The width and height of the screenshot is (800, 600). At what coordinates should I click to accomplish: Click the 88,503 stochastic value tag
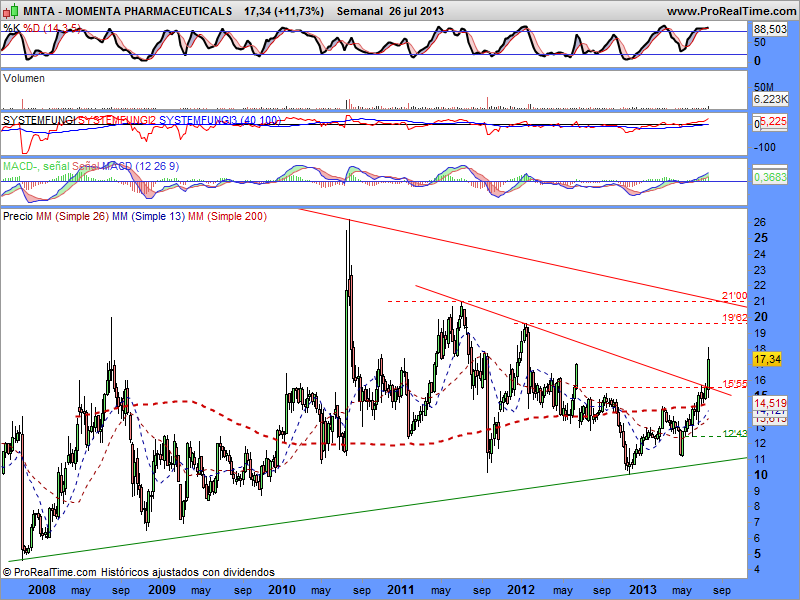[770, 30]
